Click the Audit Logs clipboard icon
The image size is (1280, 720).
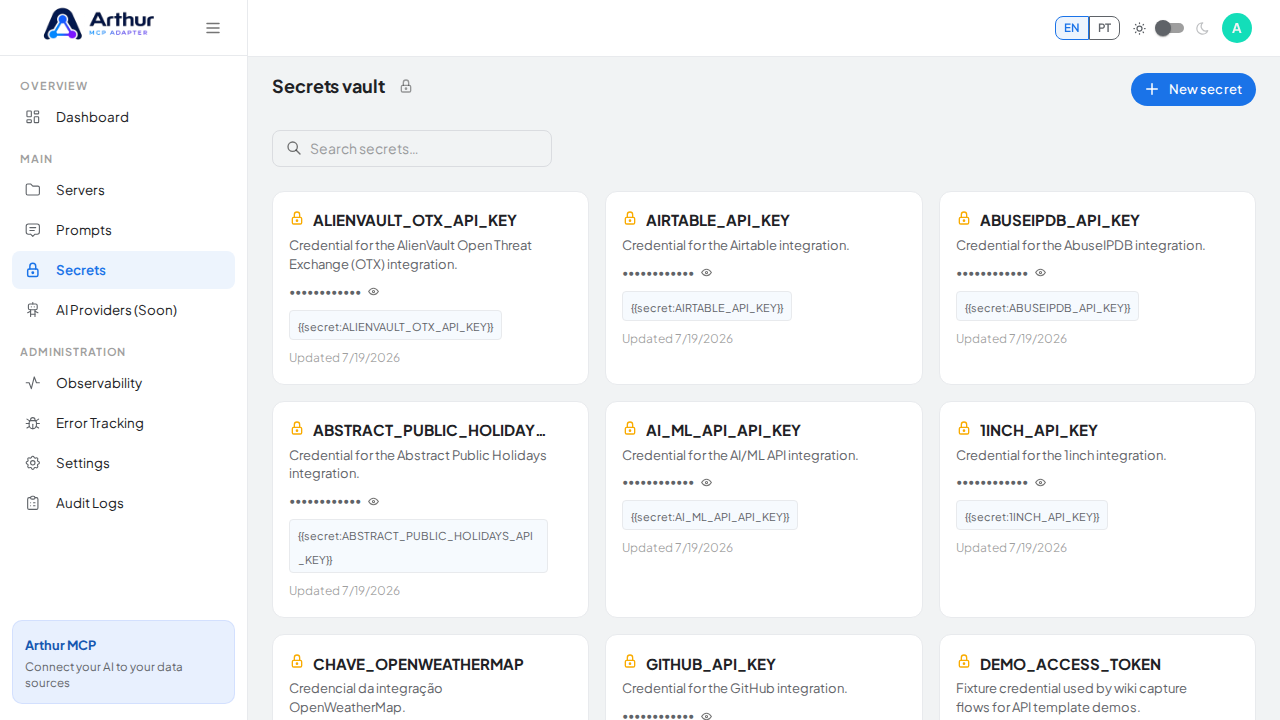pos(33,503)
